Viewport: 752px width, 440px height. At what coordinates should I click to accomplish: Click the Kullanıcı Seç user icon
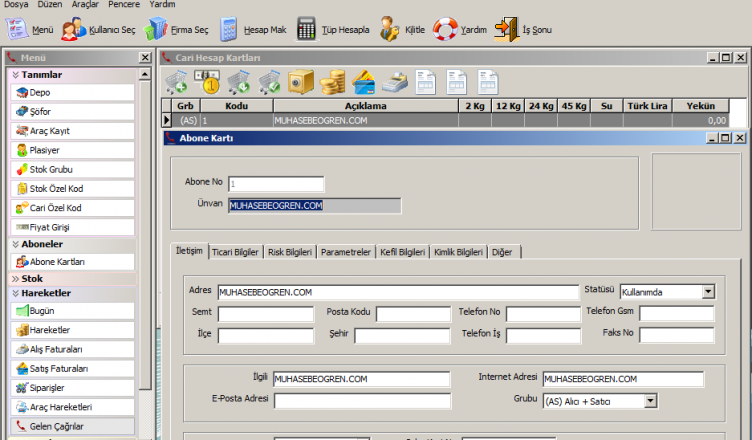(73, 29)
